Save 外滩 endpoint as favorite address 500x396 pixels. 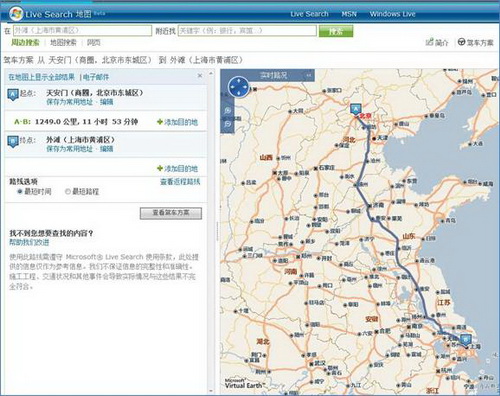[x=69, y=149]
